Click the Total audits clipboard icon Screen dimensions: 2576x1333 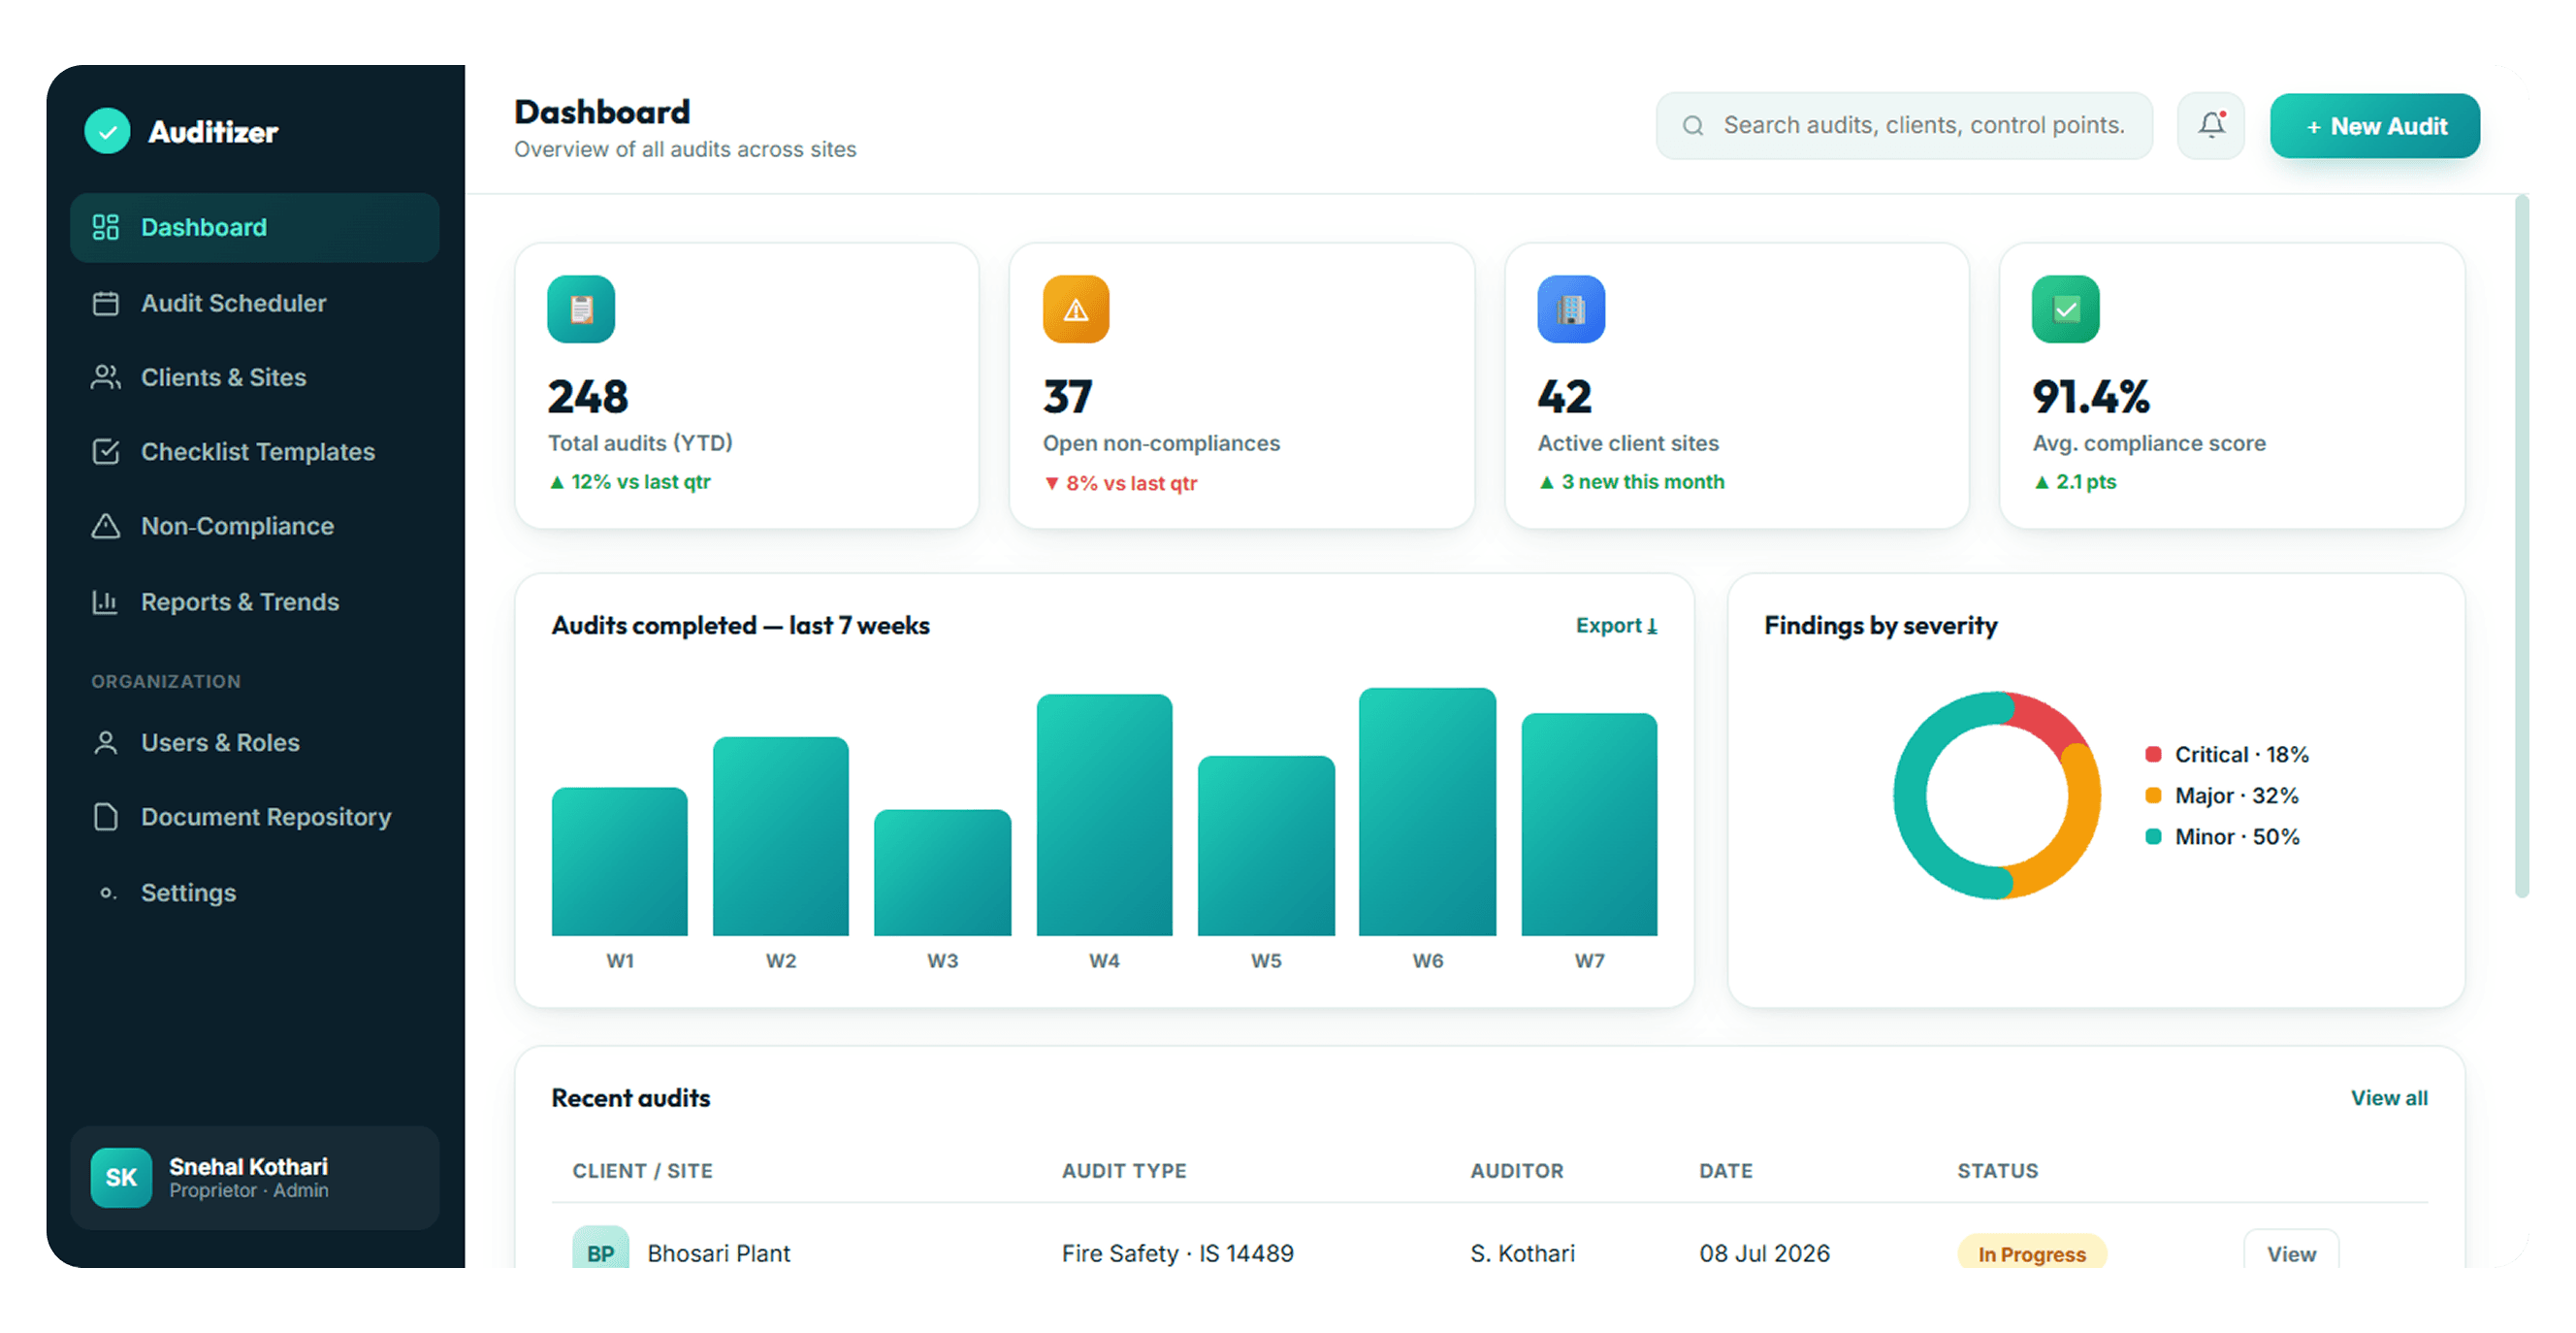(x=581, y=309)
